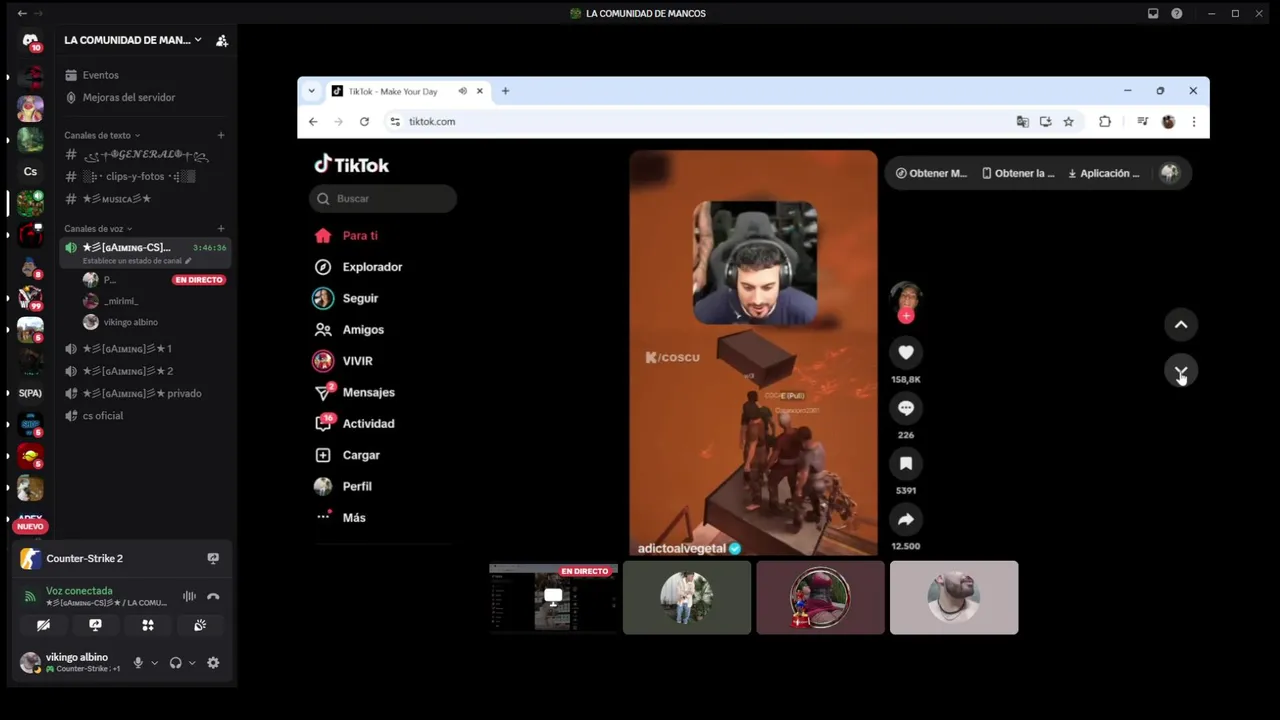The image size is (1280, 720).
Task: Stream Counter-Strike 2 screen share icon
Action: 213,558
